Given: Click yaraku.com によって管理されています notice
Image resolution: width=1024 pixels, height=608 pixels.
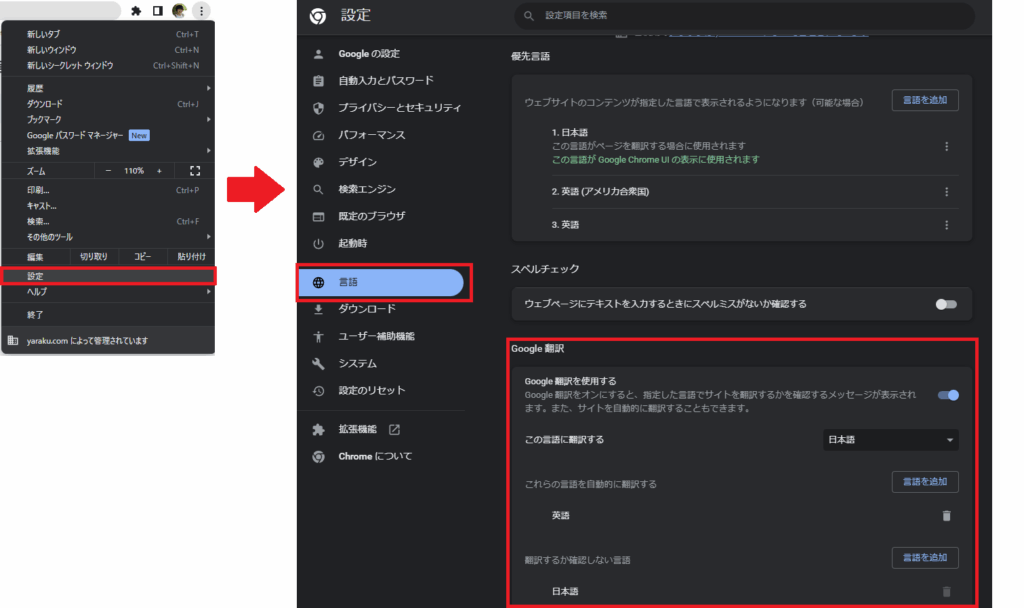Looking at the screenshot, I should tap(108, 340).
